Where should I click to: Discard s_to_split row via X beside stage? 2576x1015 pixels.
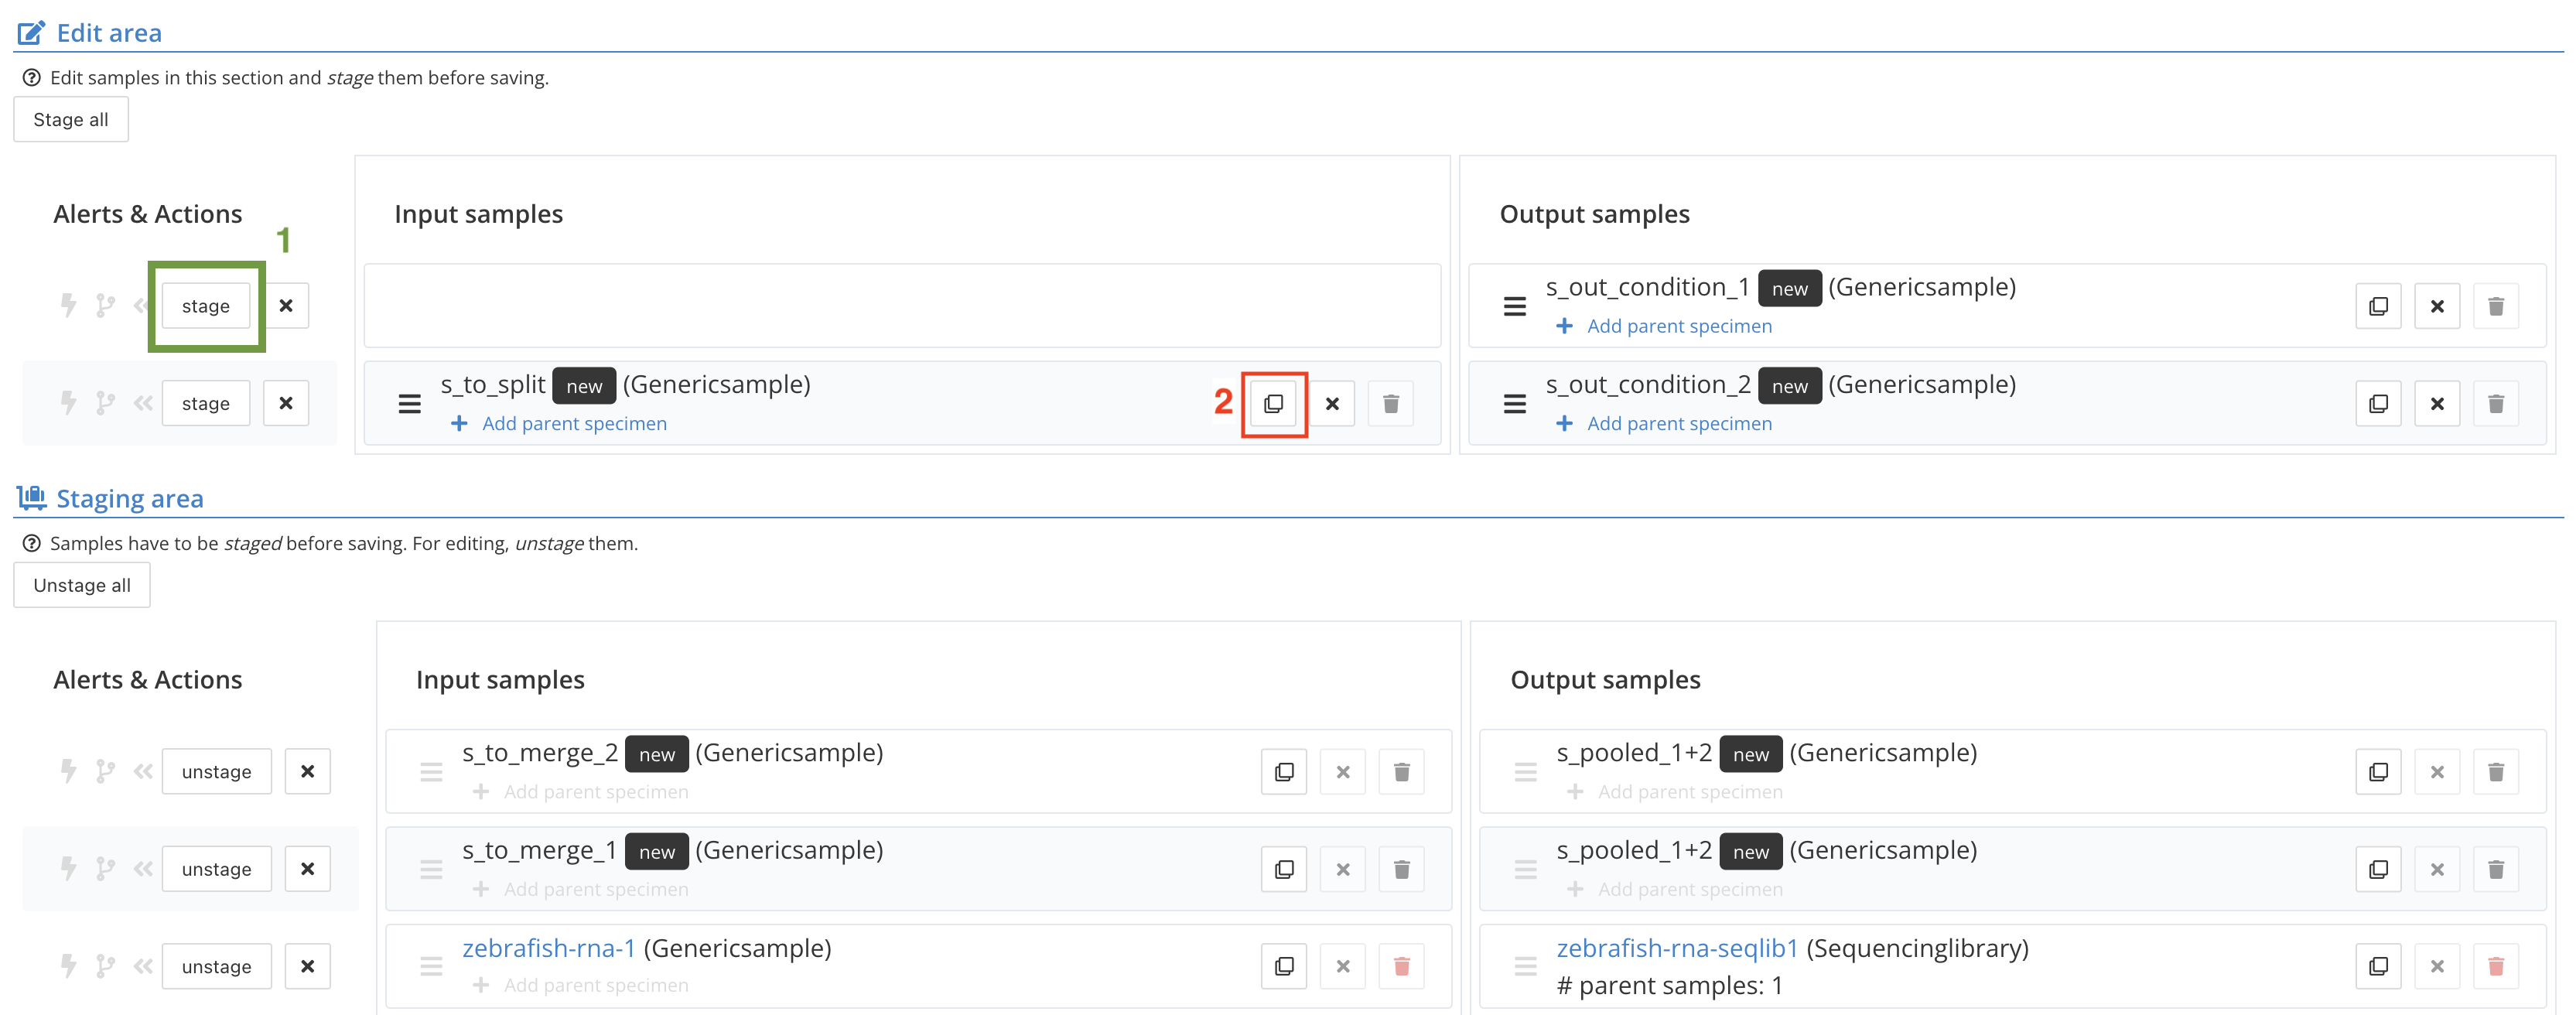pos(286,404)
